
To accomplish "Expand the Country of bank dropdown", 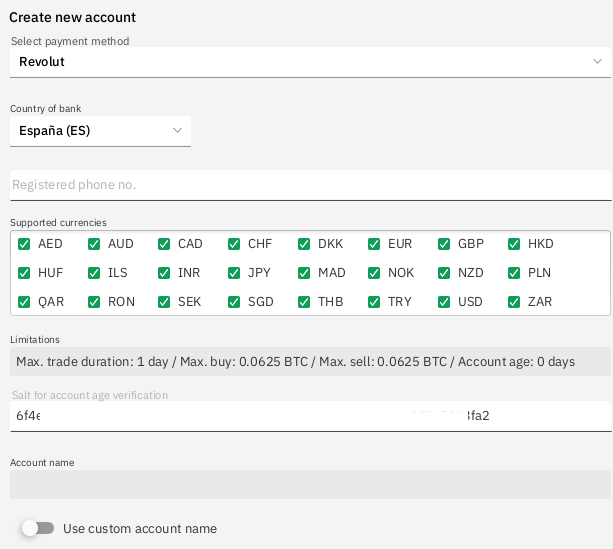I will click(100, 131).
